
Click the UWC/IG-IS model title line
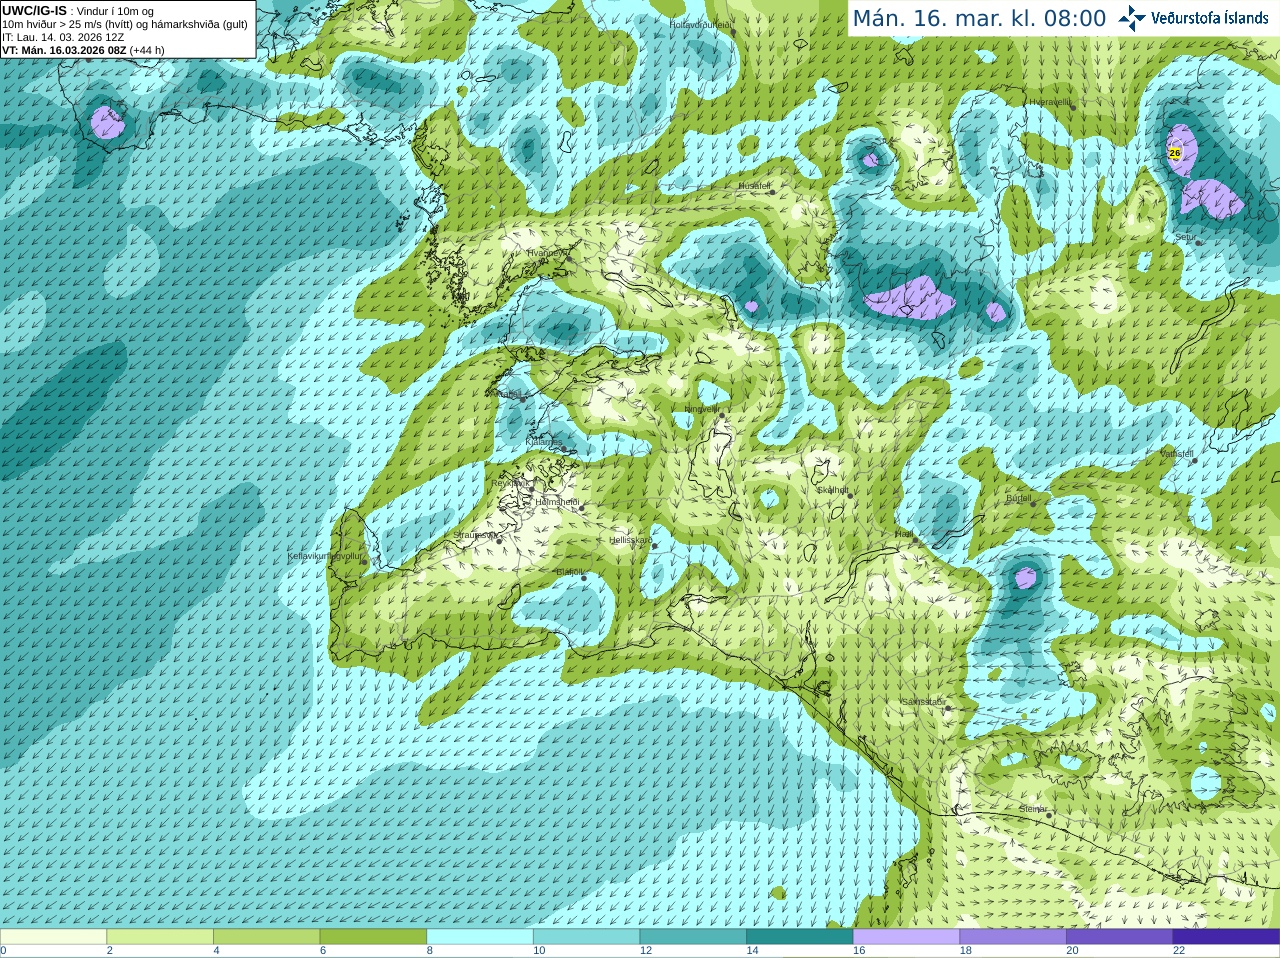77,10
